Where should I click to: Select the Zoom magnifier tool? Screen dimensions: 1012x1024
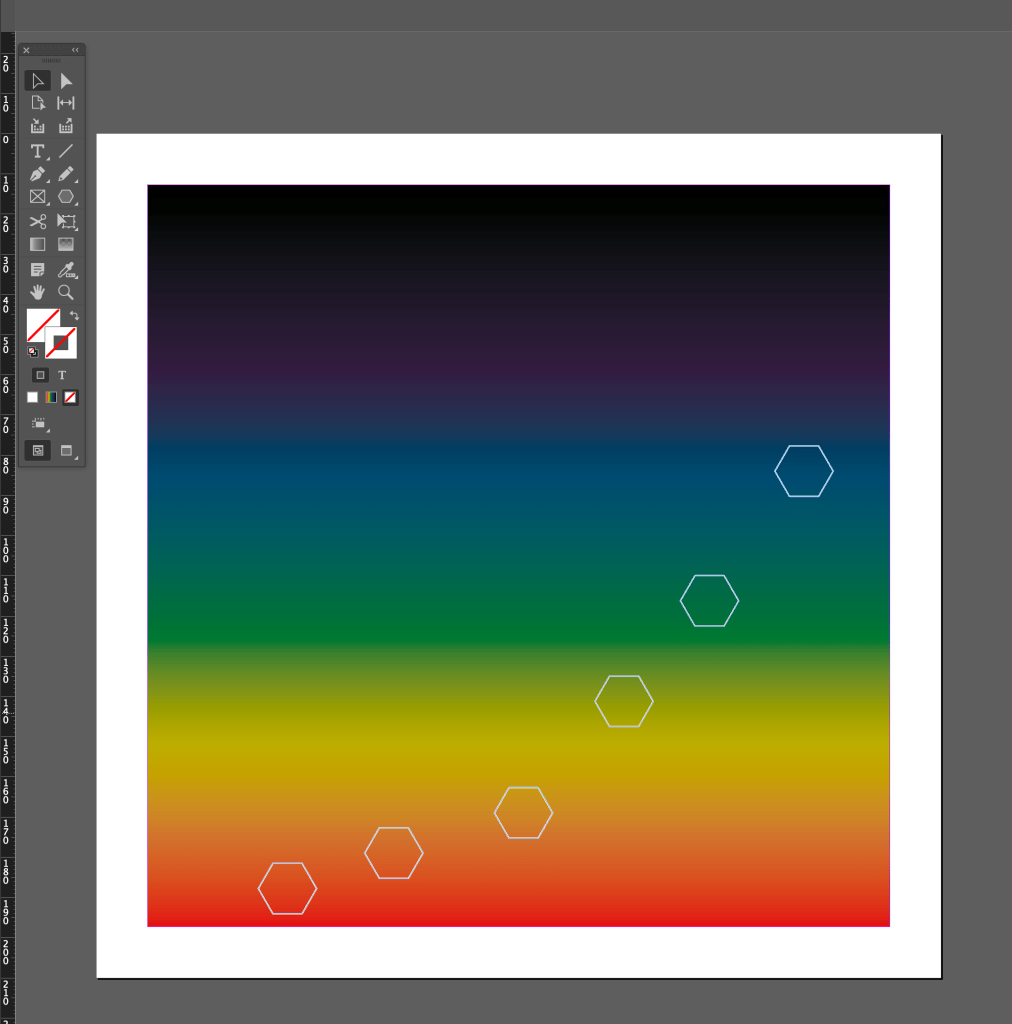[x=66, y=292]
